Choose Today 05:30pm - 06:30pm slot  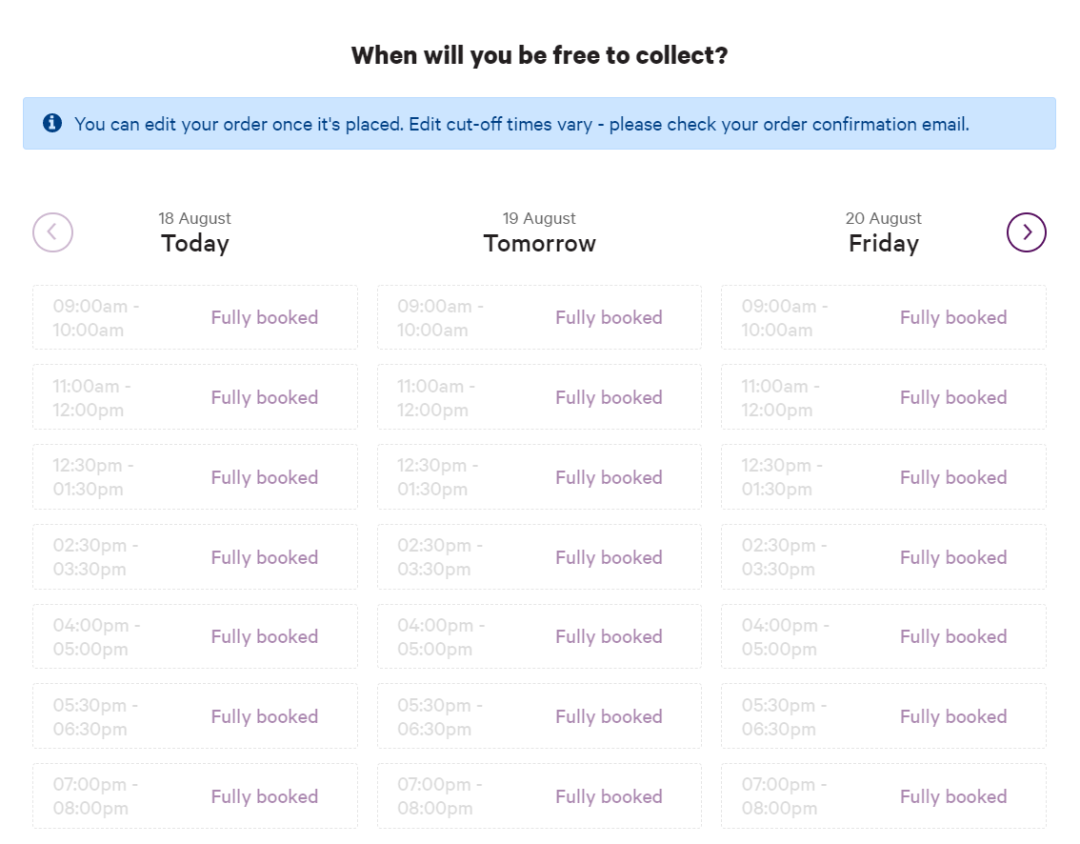[x=195, y=716]
